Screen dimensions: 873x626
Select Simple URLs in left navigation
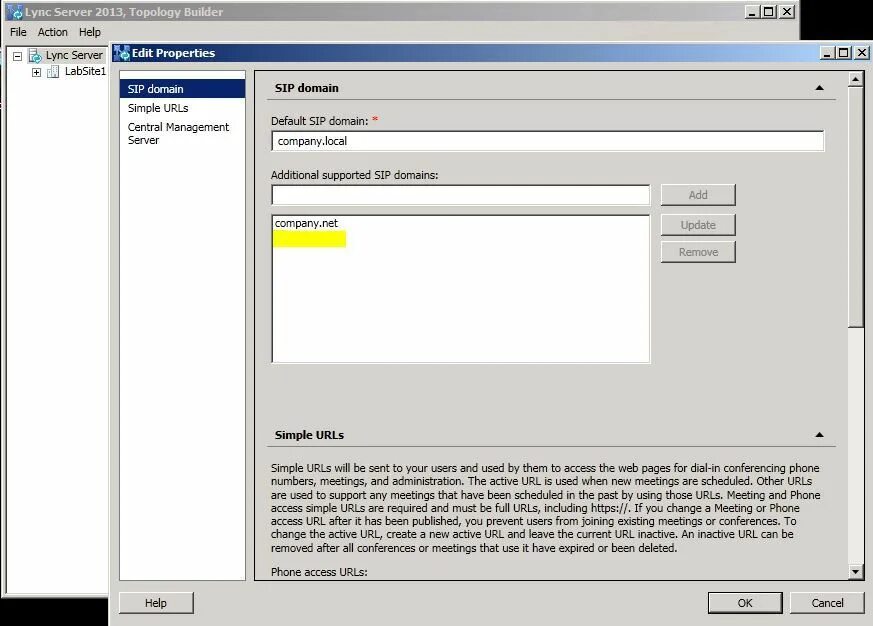point(183,108)
